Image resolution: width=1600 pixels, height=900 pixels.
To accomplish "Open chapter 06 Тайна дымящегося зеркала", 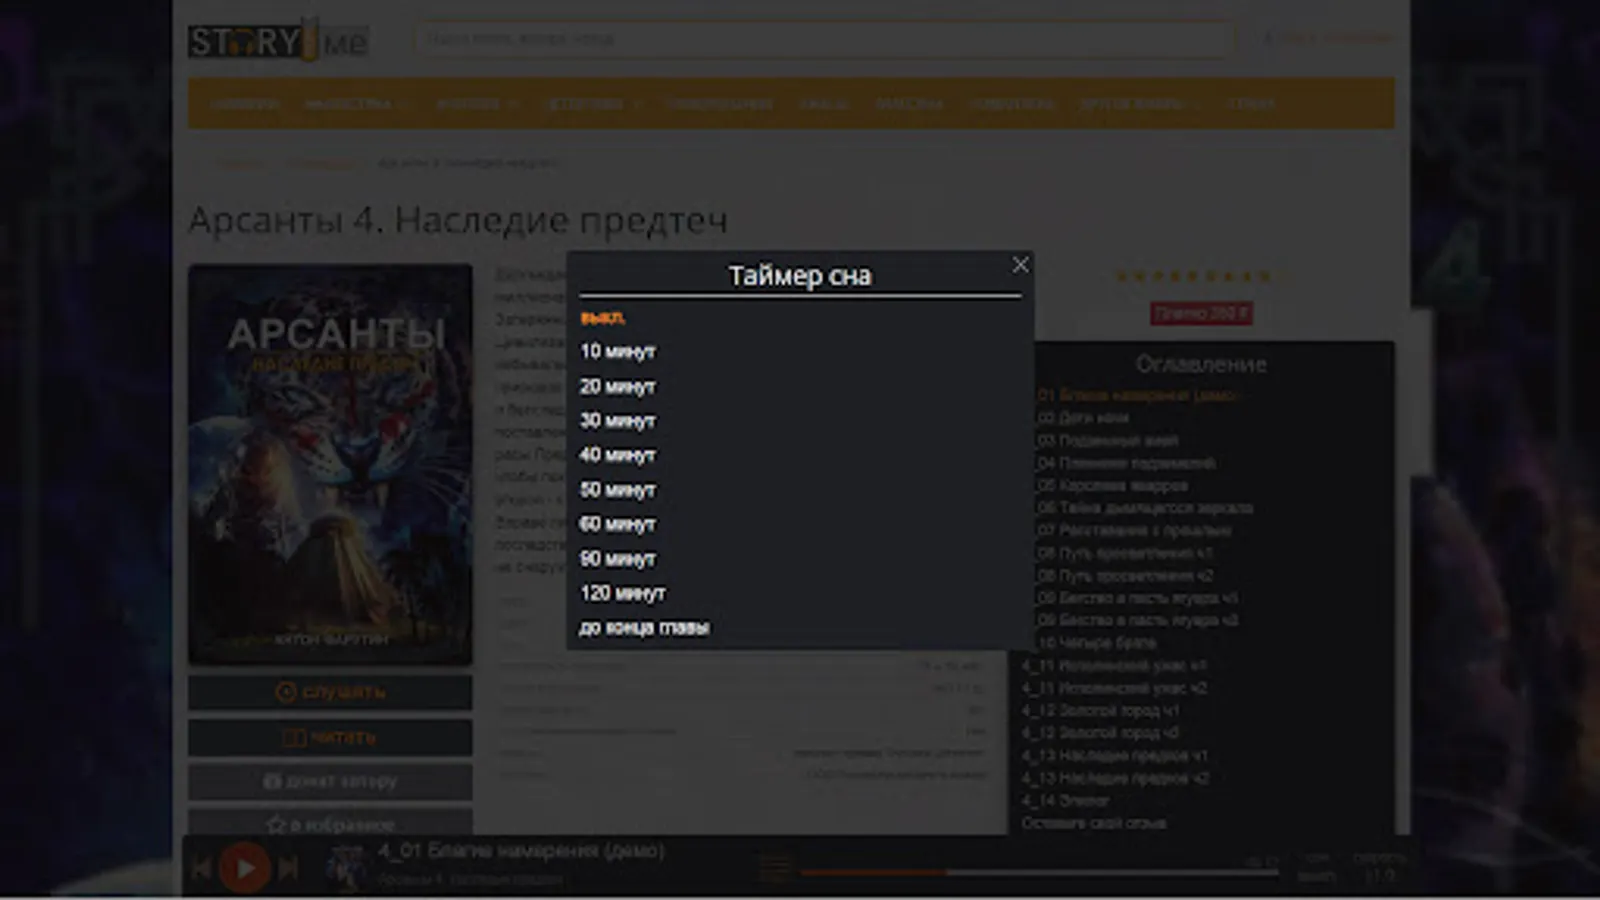I will 1145,508.
